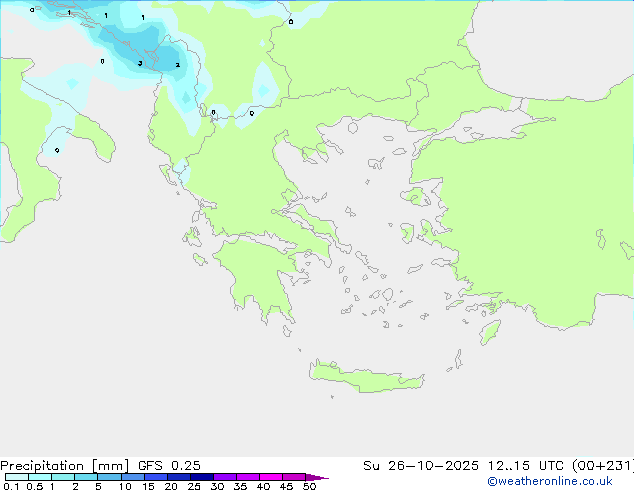Click the 2–5 mm legend color swatch
The width and height of the screenshot is (634, 490).
point(86,477)
